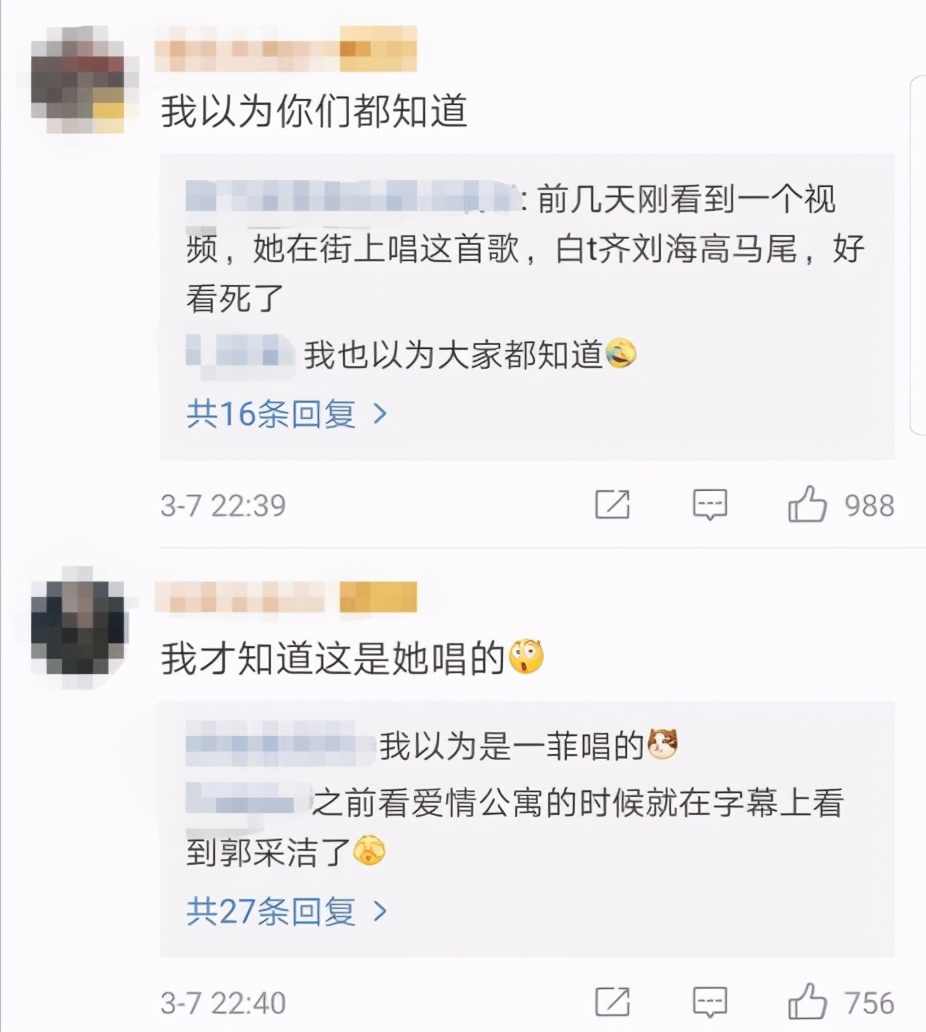Click the cat emoji after 我以为是一菲唱的
Image resolution: width=926 pixels, height=1032 pixels.
(x=663, y=744)
